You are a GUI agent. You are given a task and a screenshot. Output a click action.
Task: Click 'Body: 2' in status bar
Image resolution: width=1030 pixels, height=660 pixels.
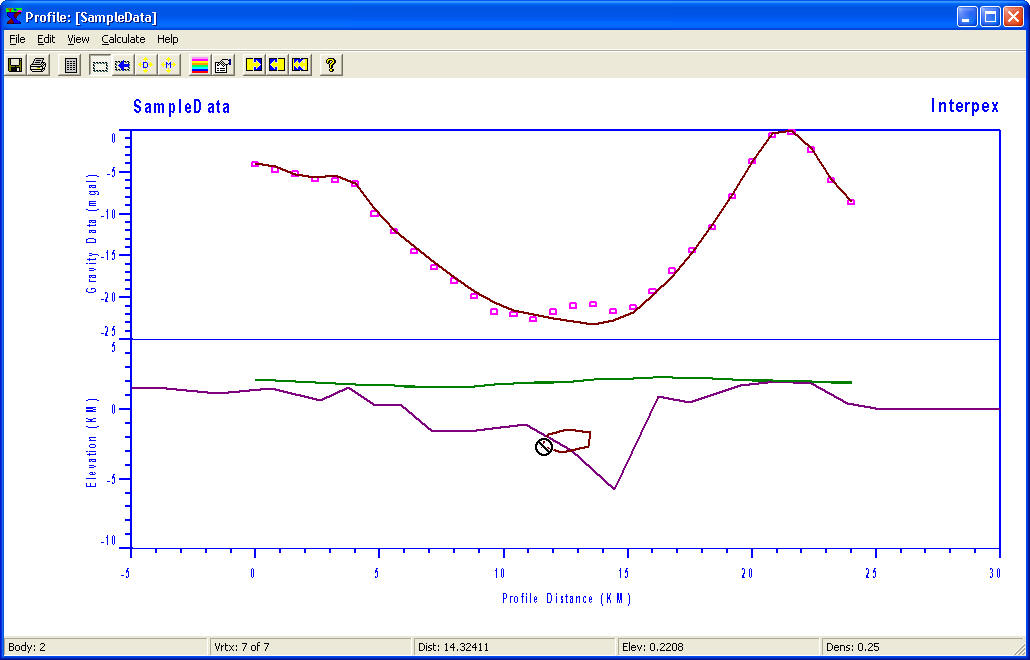(27, 648)
